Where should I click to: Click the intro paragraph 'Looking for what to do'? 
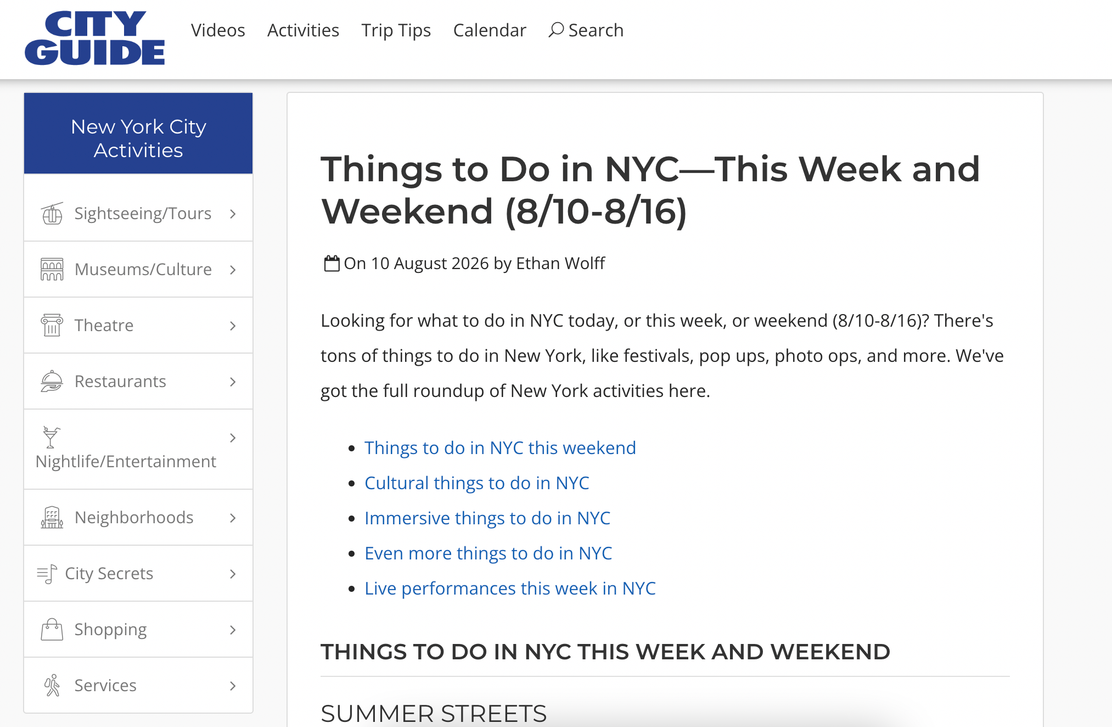pos(662,356)
